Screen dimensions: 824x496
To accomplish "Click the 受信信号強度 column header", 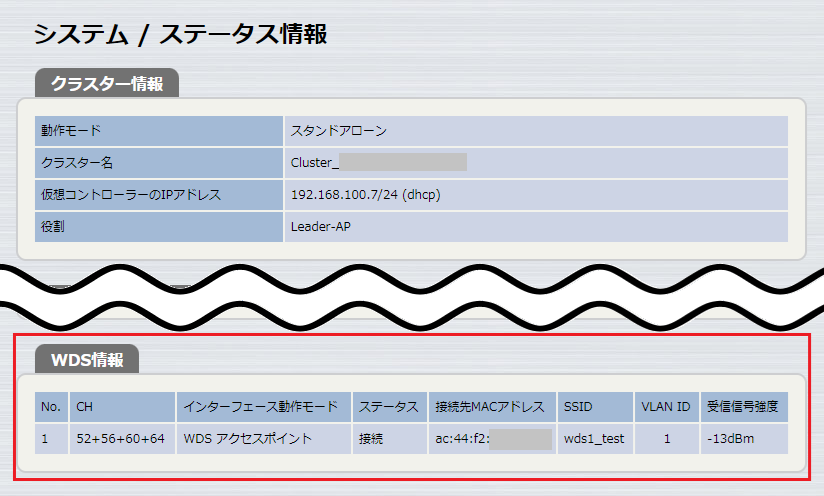I will pos(744,407).
